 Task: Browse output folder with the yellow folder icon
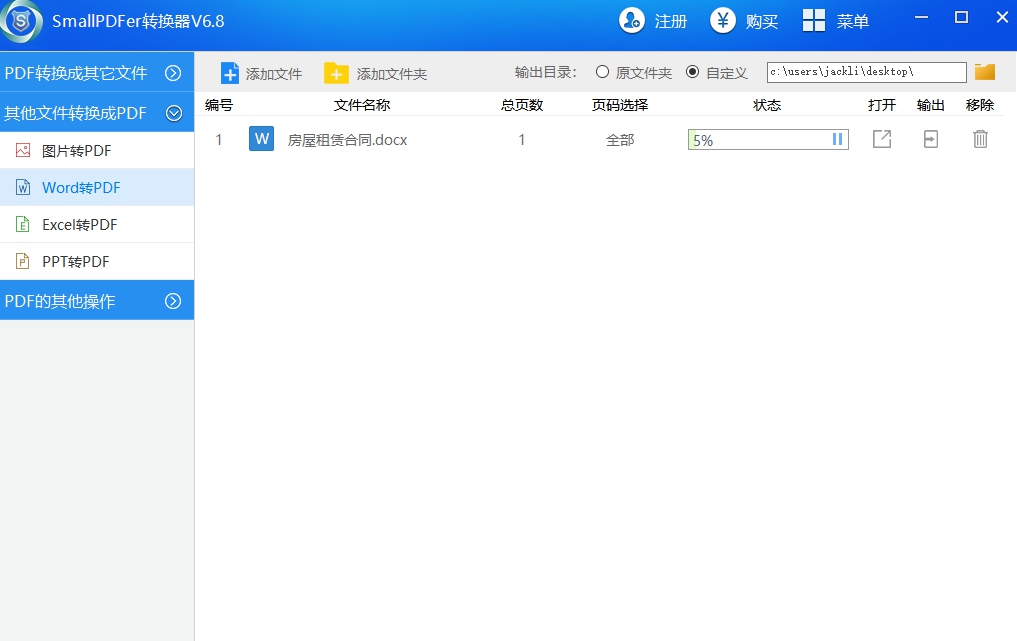[984, 71]
